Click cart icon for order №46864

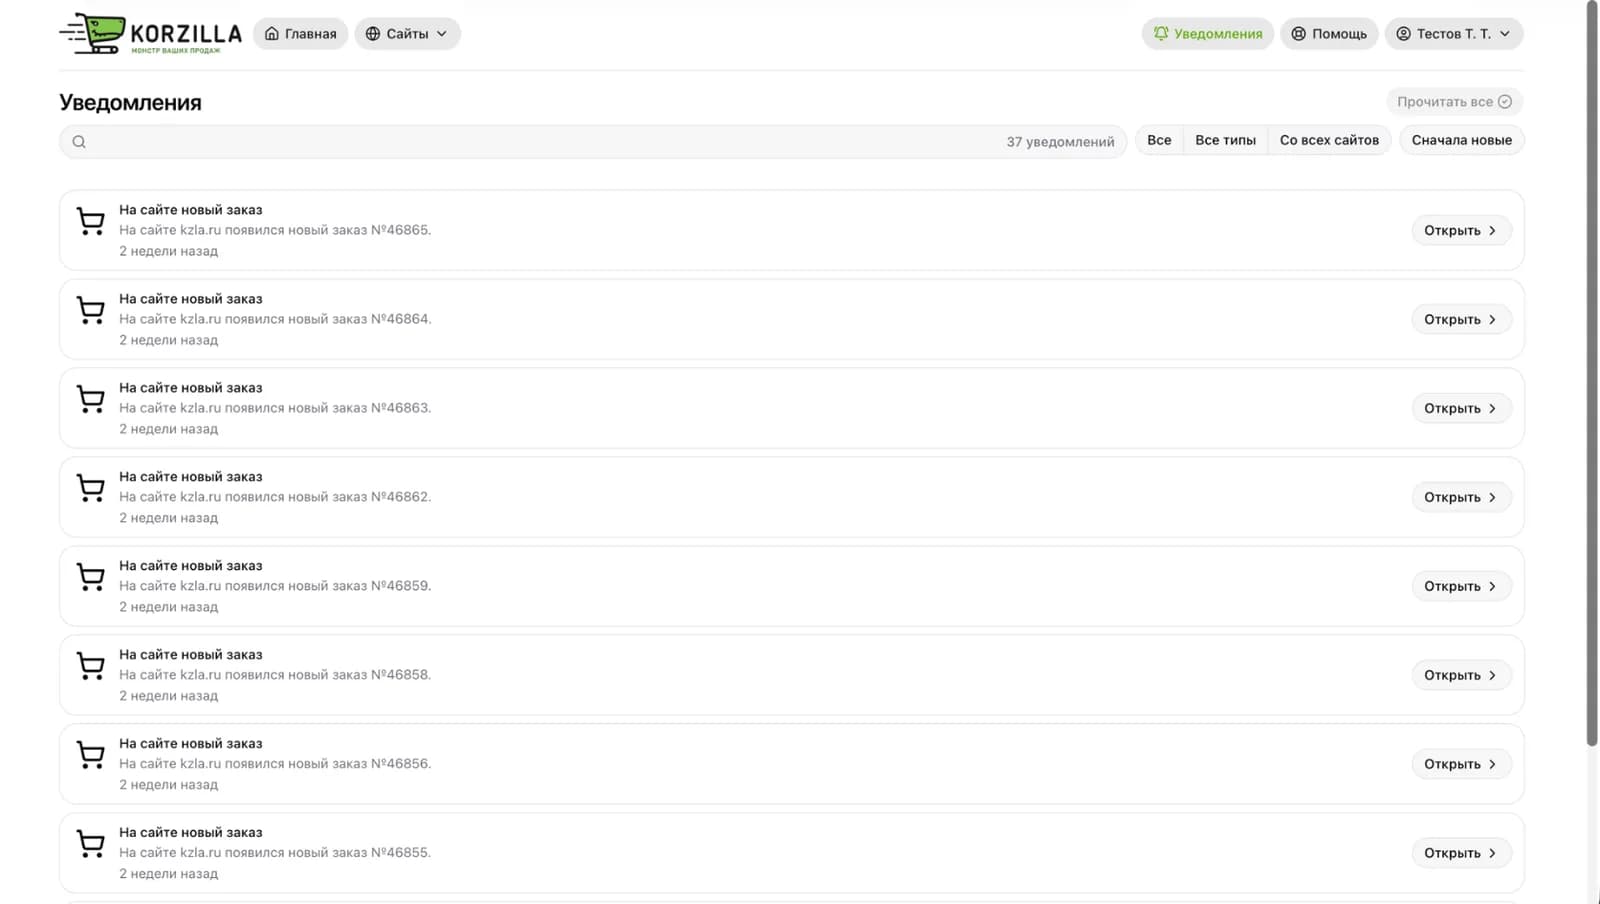(x=91, y=310)
